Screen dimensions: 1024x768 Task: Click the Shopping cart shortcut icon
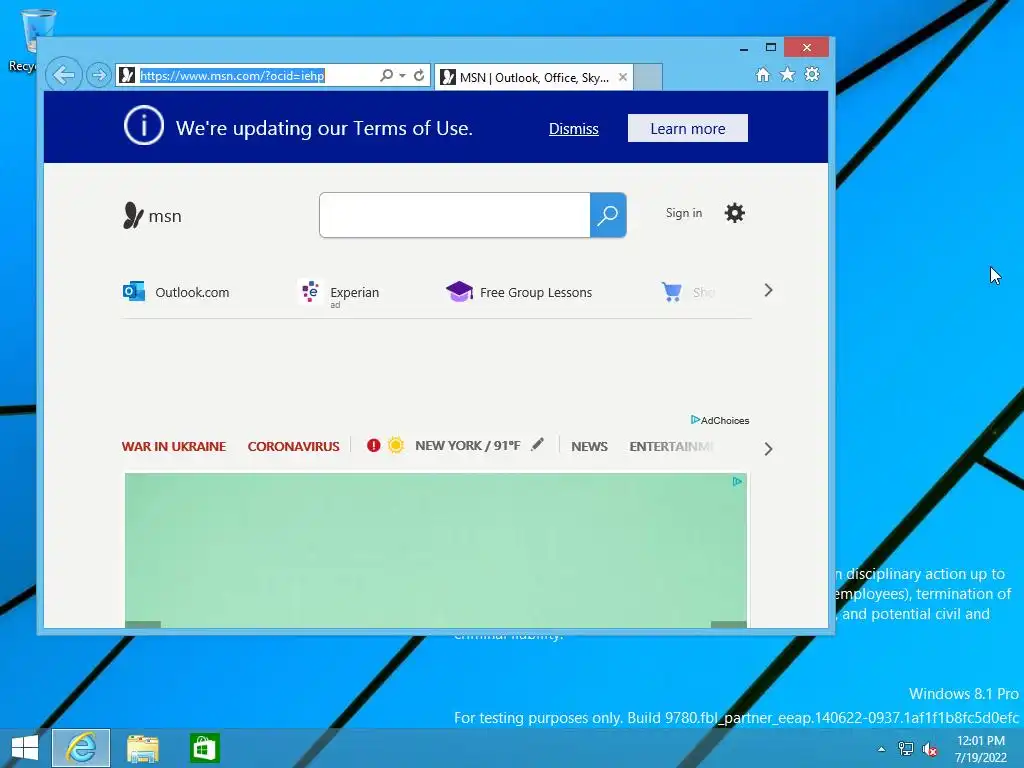pyautogui.click(x=671, y=291)
